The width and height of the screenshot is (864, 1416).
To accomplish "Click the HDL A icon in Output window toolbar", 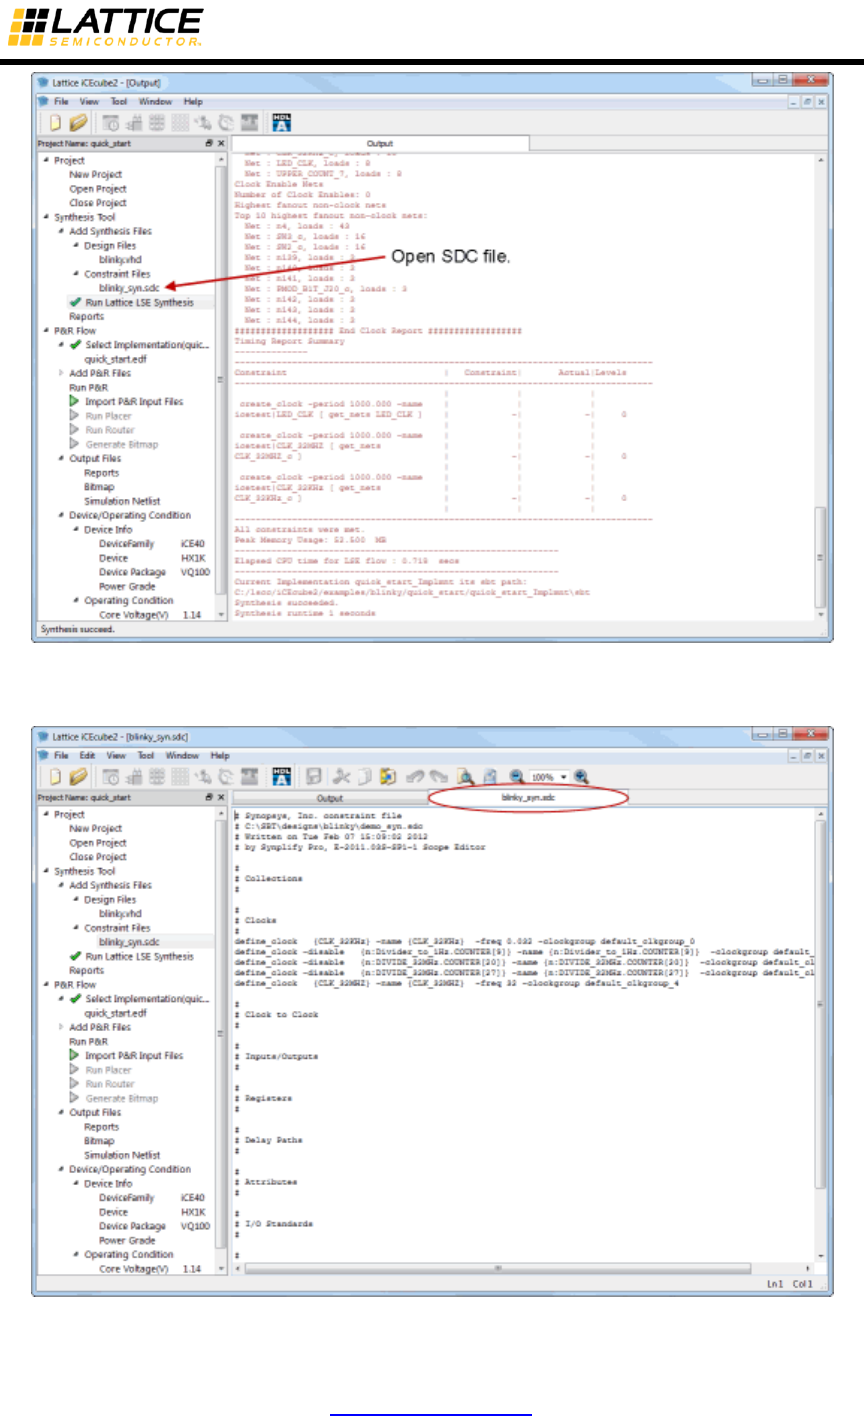I will [x=281, y=123].
